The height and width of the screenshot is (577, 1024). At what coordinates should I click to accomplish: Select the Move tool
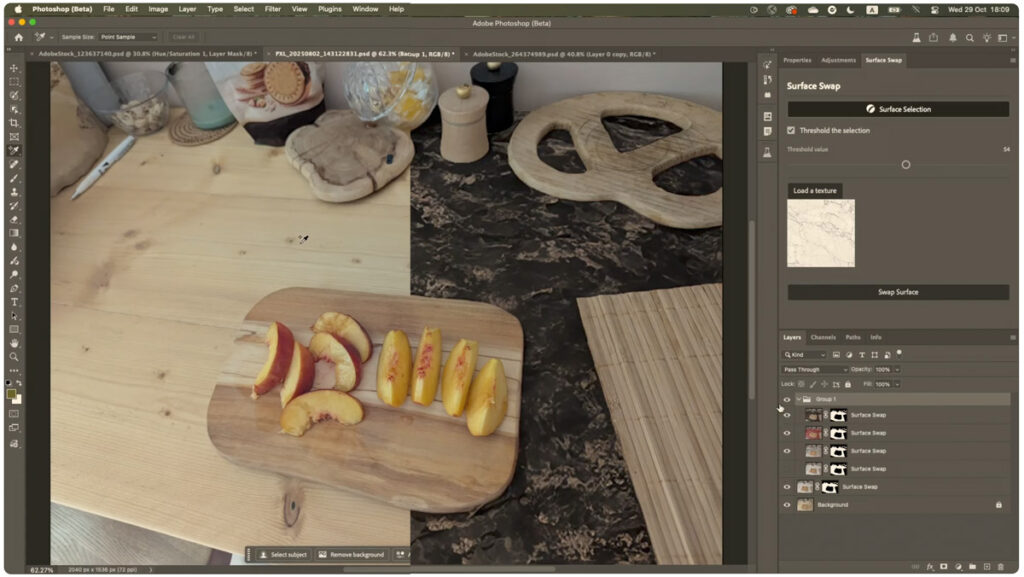coord(14,68)
